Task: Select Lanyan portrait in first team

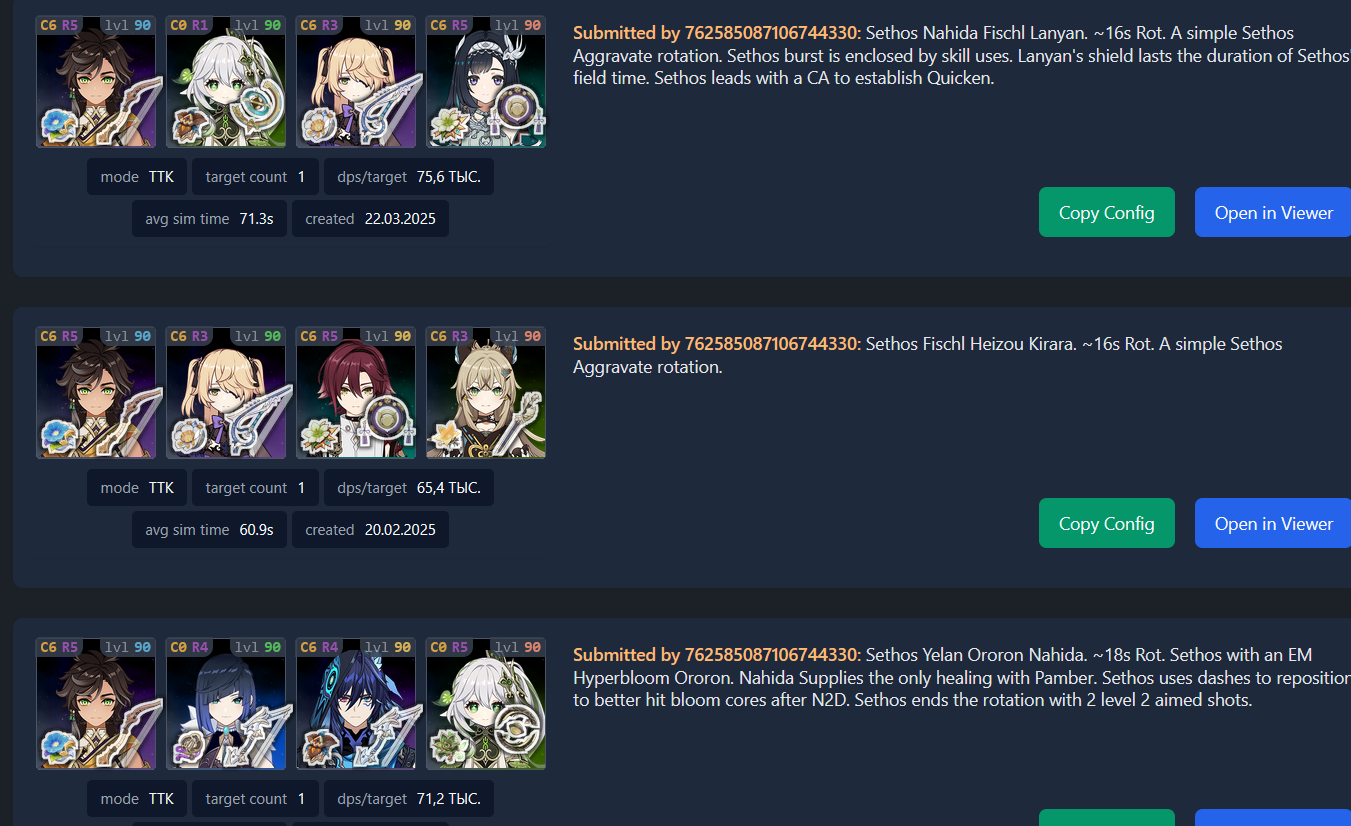Action: pyautogui.click(x=486, y=82)
